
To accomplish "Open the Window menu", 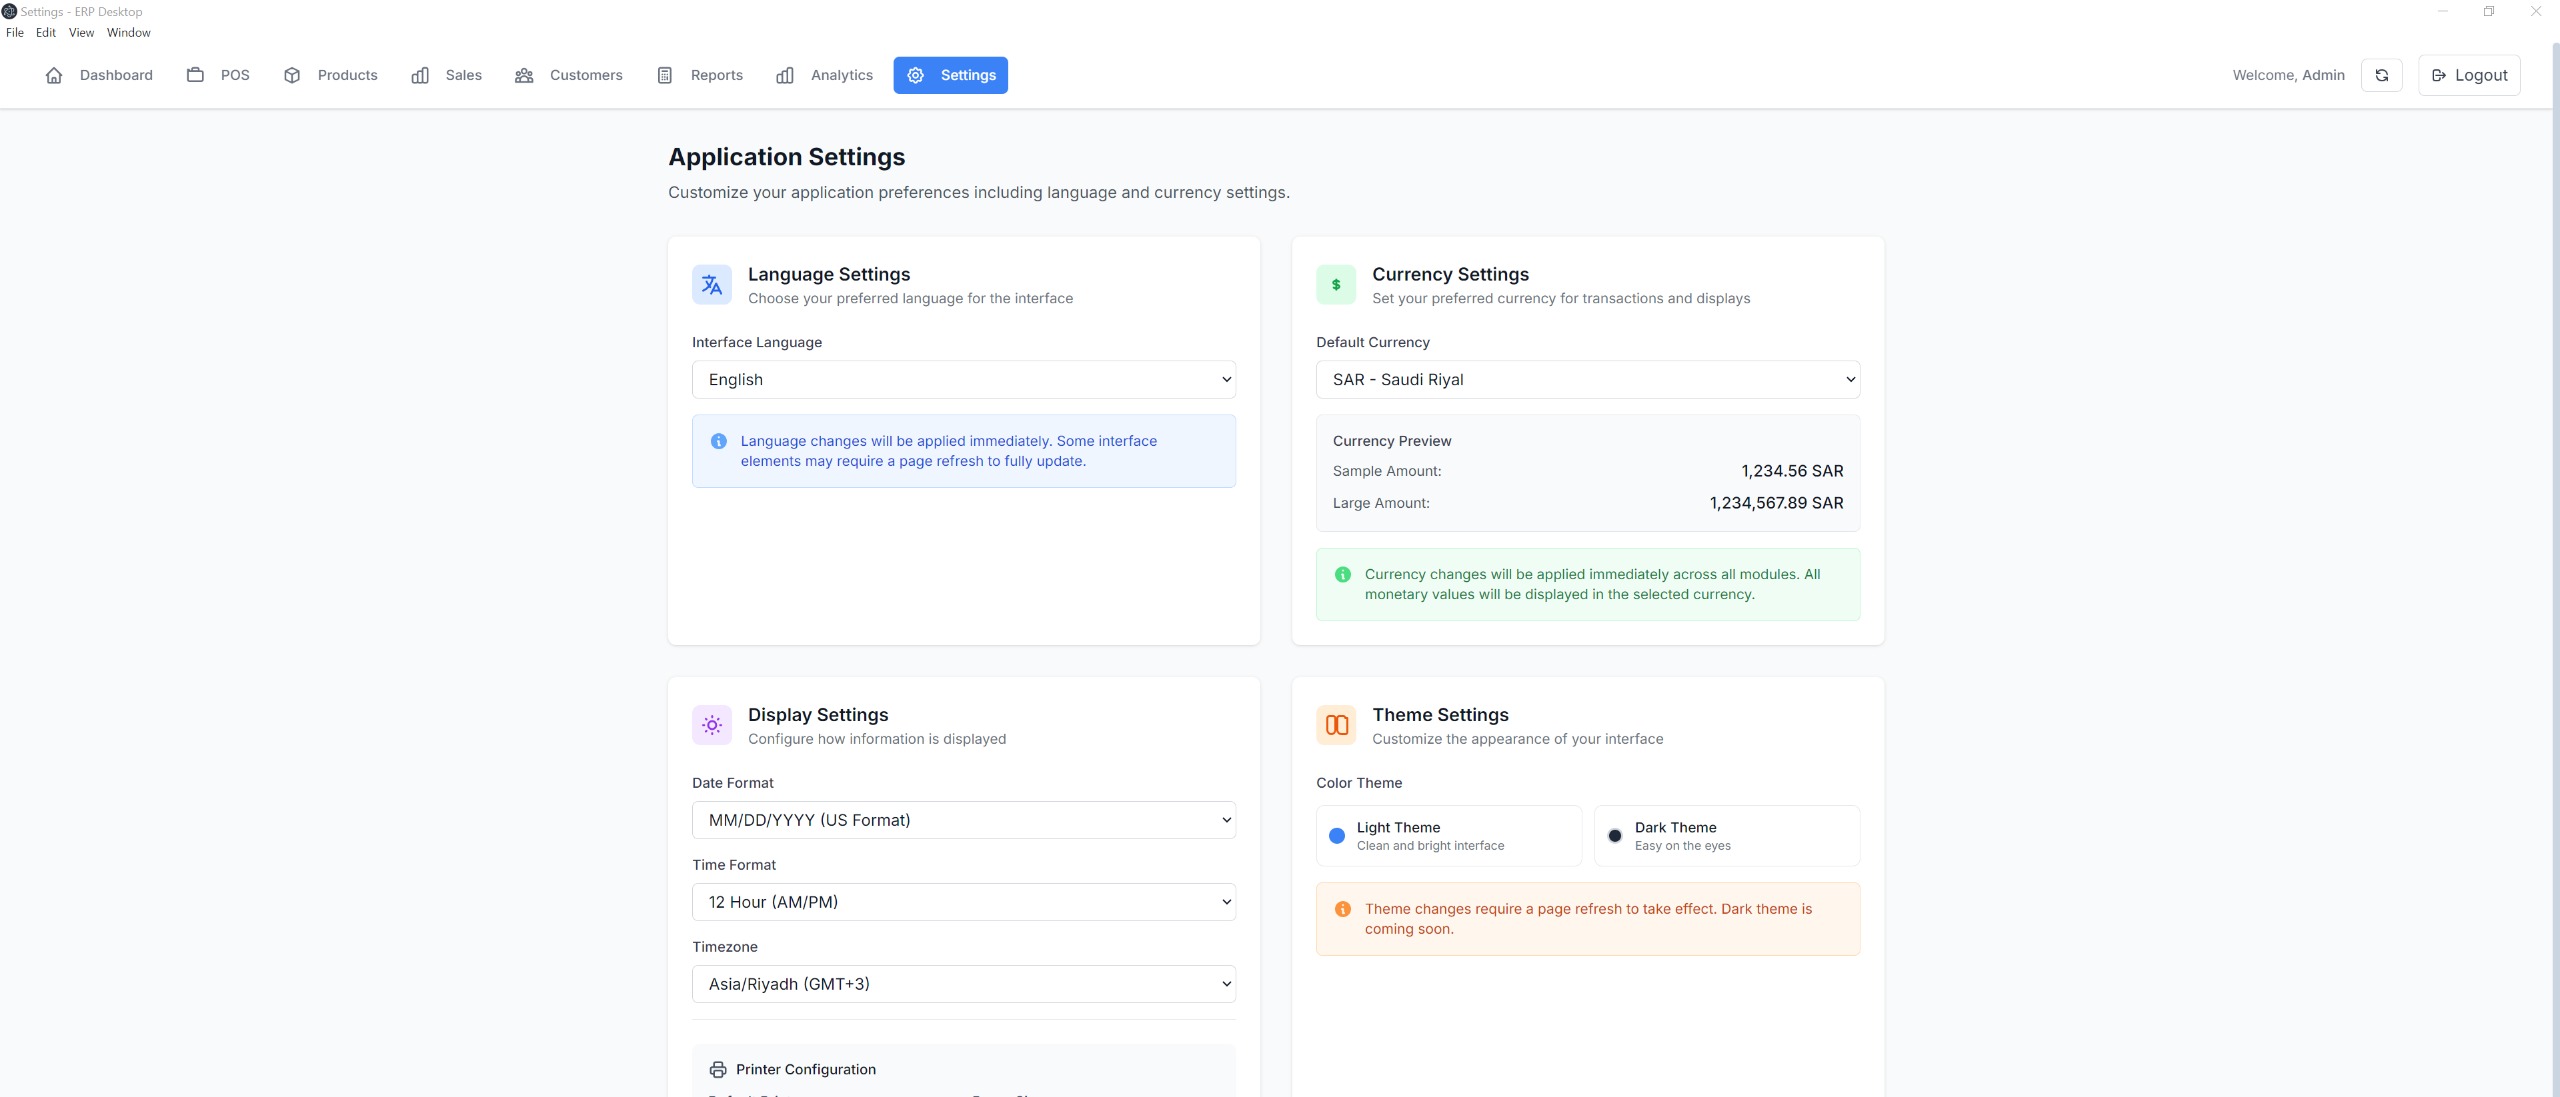I will click(128, 32).
